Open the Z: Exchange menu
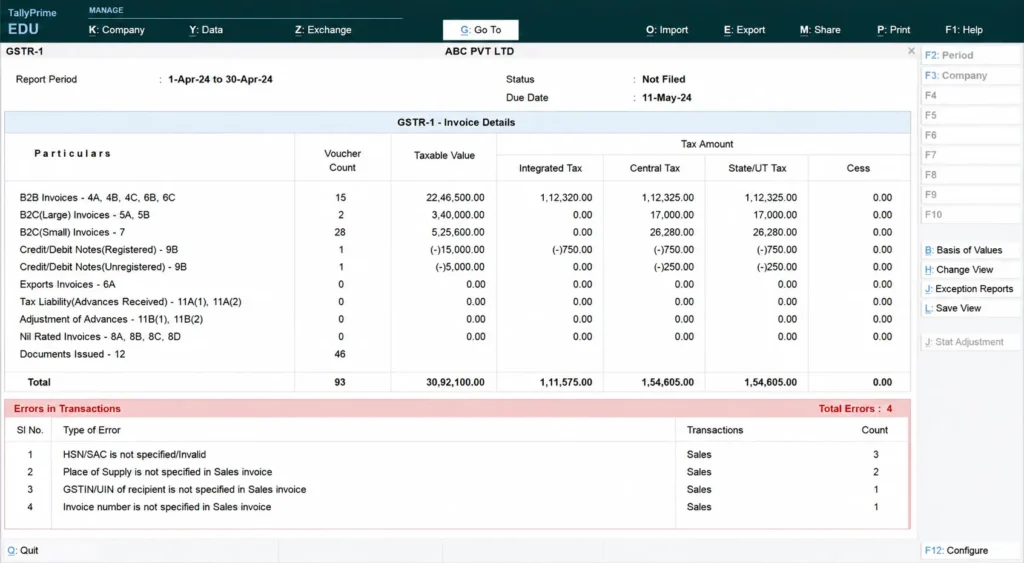Image resolution: width=1024 pixels, height=563 pixels. pyautogui.click(x=323, y=30)
